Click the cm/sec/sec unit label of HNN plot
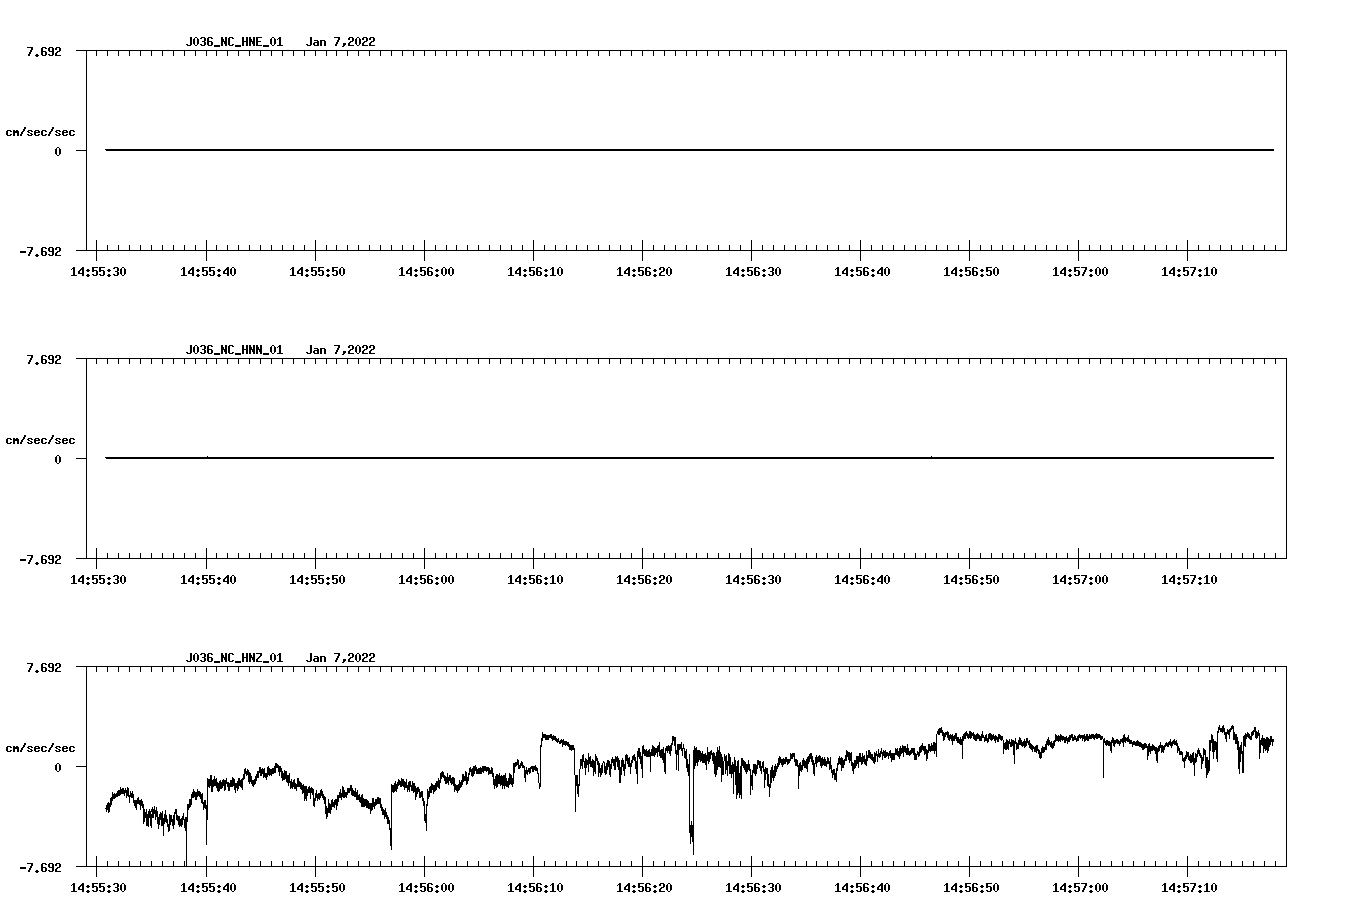 coord(40,440)
